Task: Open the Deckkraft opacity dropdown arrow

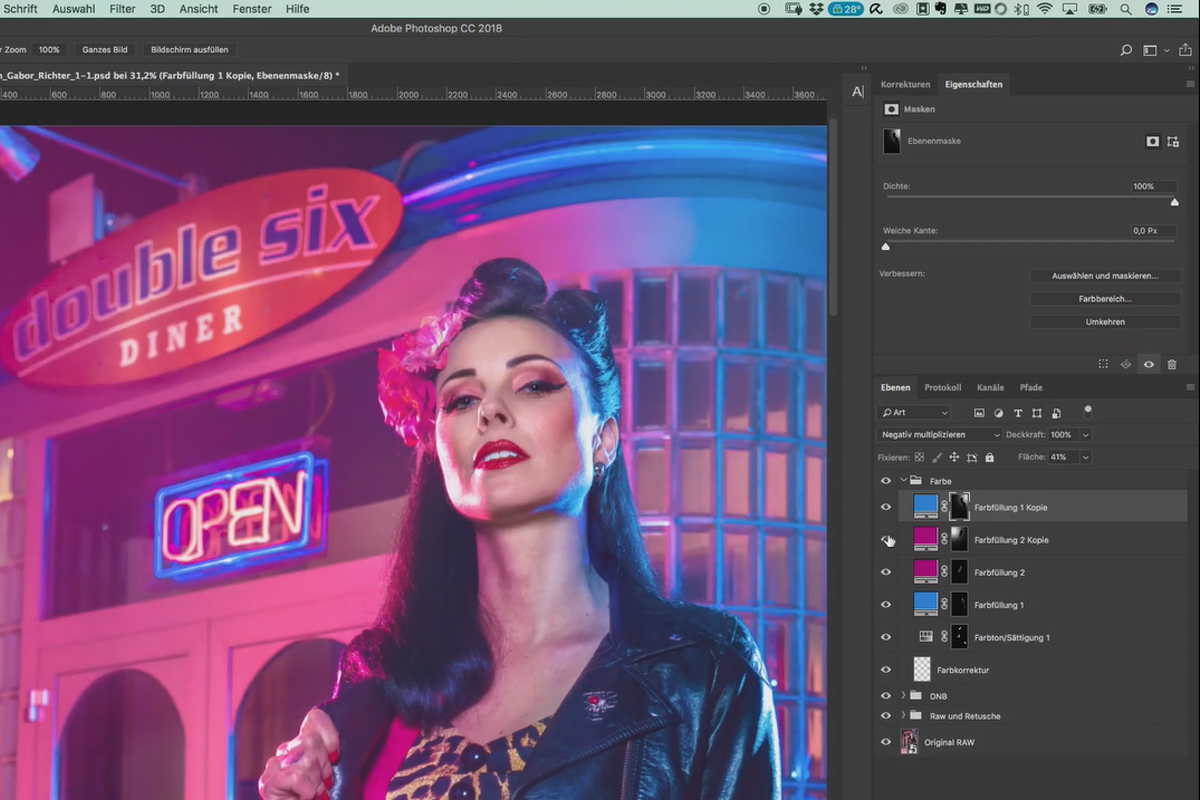Action: coord(1085,435)
